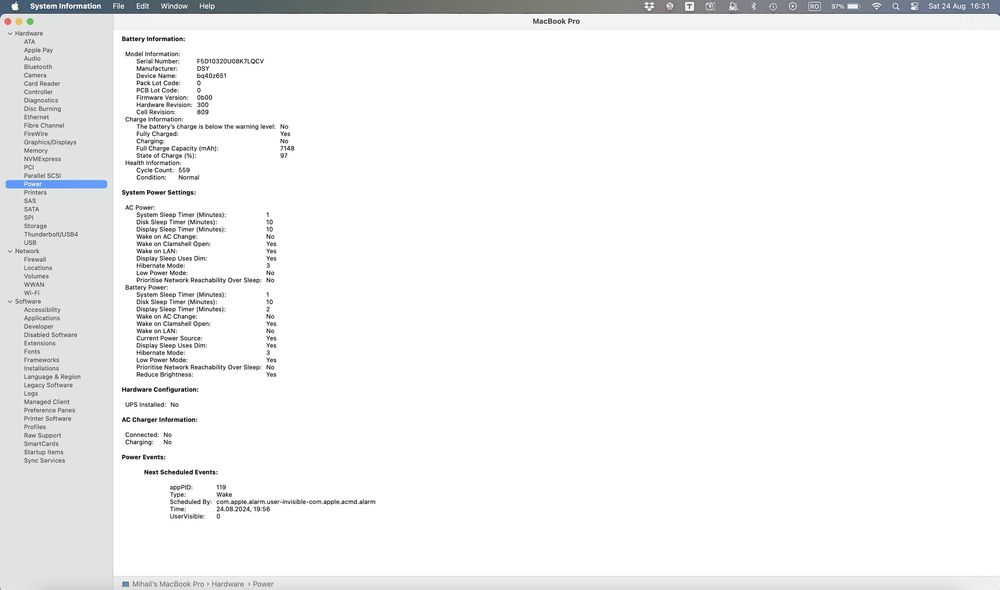The image size is (1000, 590).
Task: Select the highlighted Power item
Action: (56, 184)
